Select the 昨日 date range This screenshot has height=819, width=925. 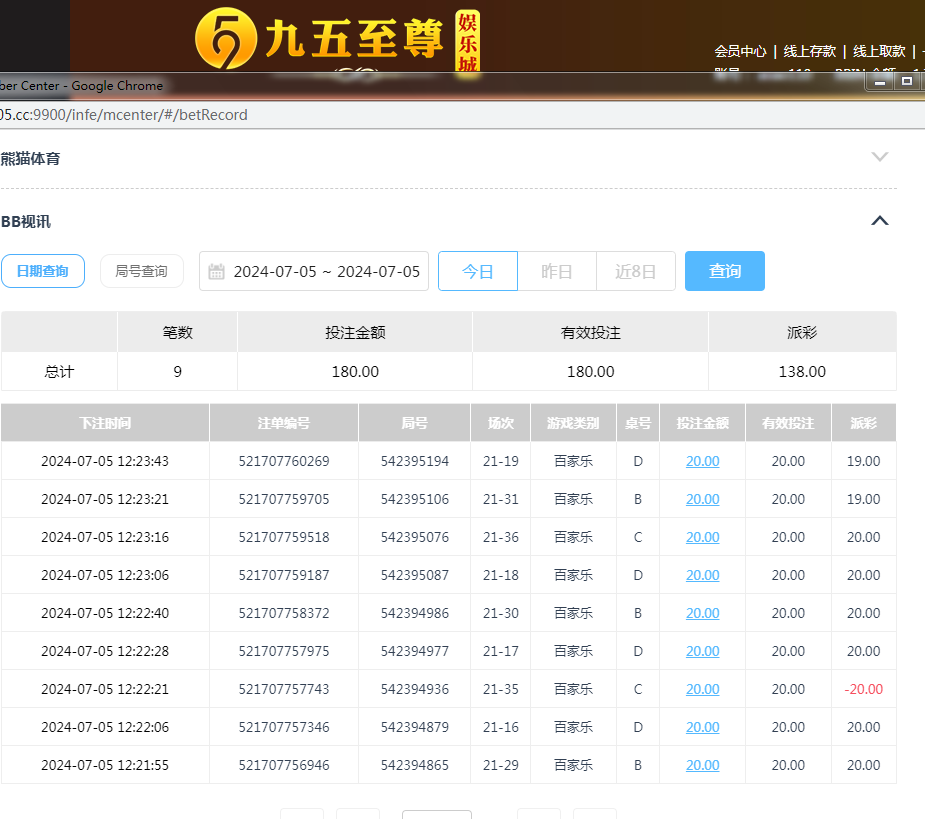pos(557,271)
